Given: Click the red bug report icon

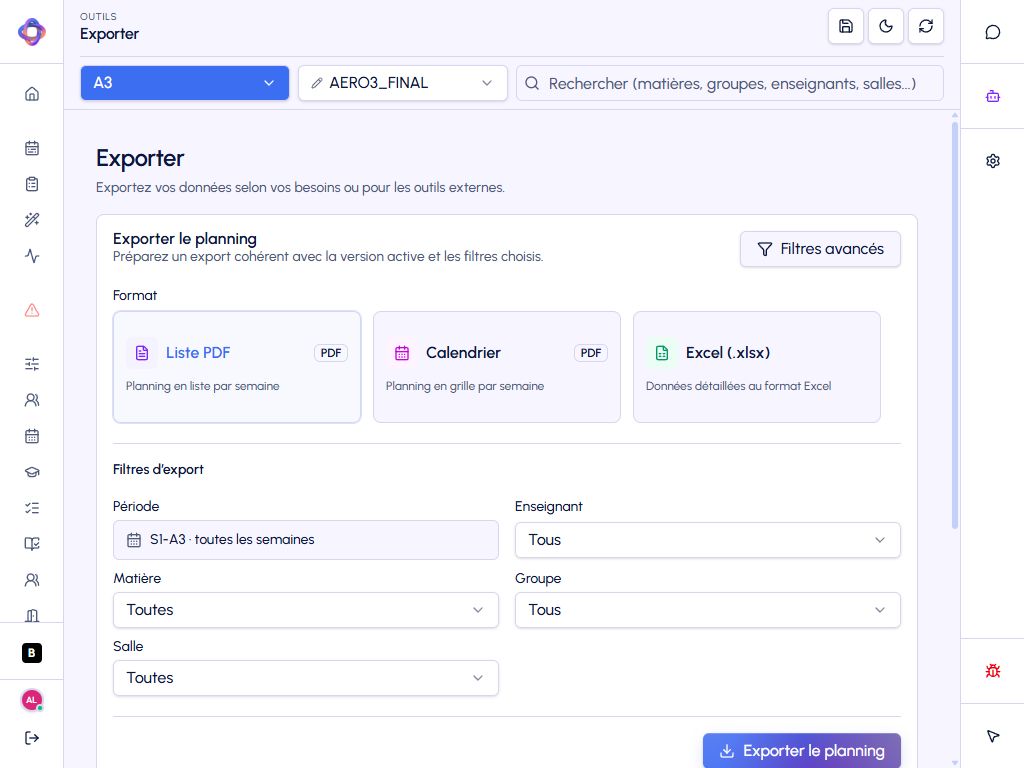Looking at the screenshot, I should click(993, 671).
